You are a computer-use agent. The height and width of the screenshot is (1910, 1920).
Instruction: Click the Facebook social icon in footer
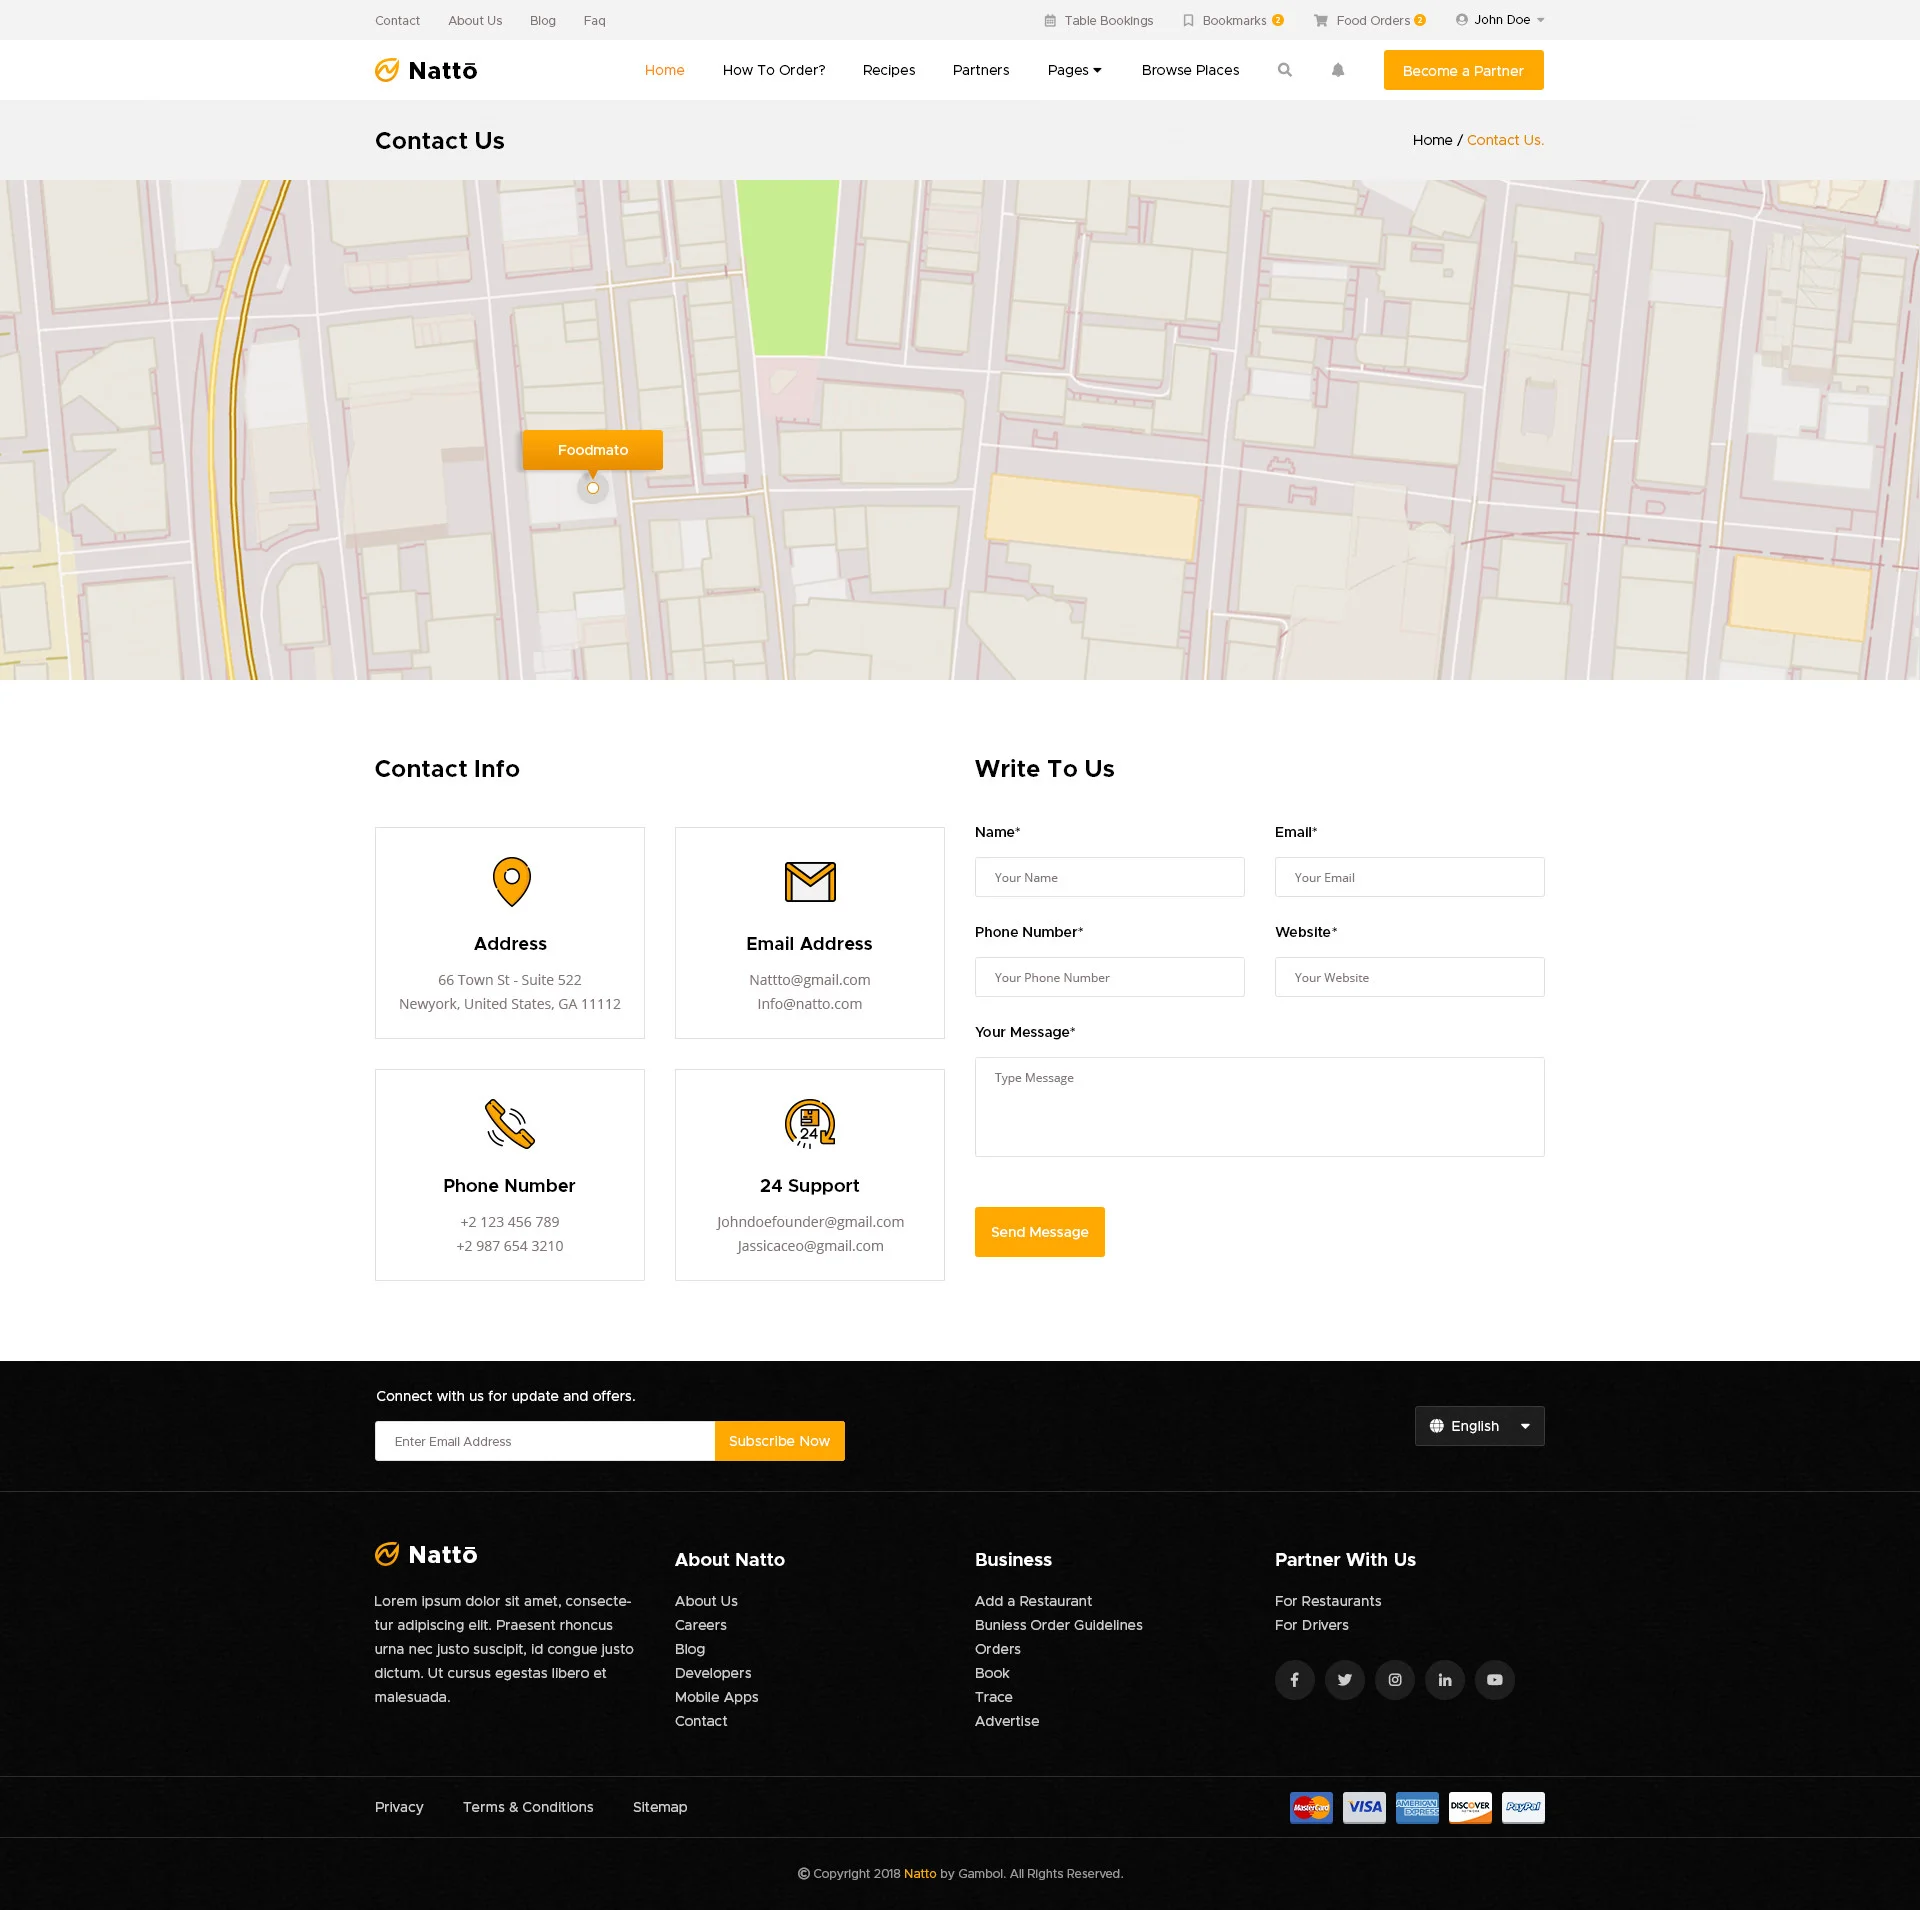[x=1294, y=1680]
